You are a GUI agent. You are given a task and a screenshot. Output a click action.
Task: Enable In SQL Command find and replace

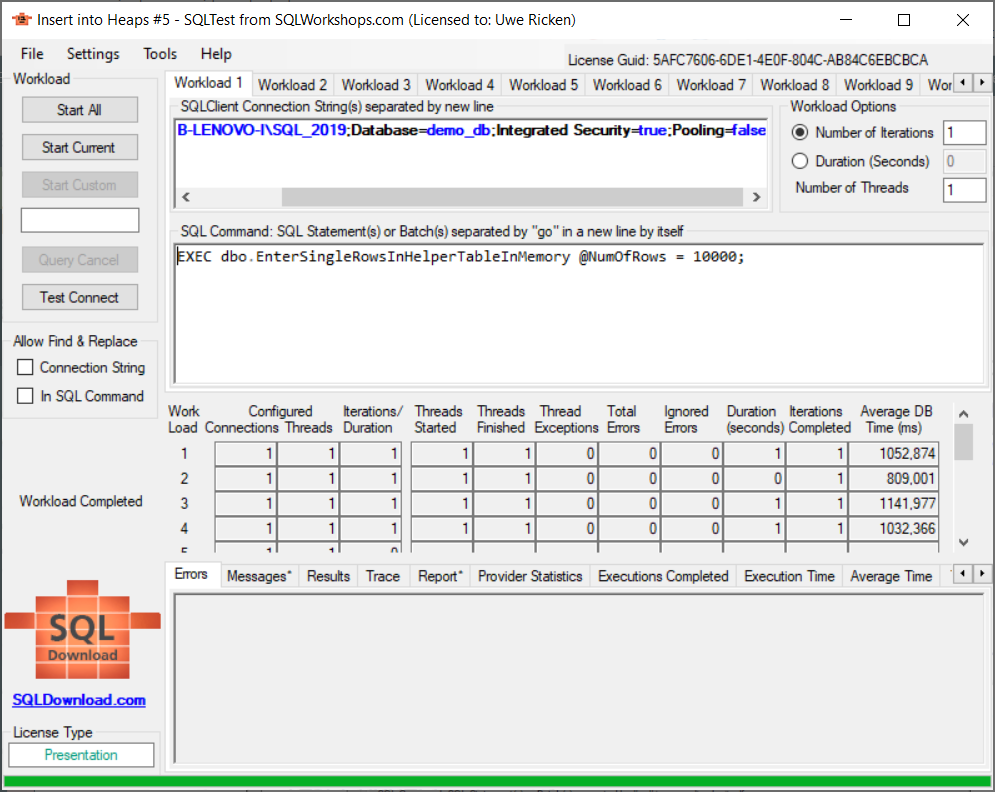[x=25, y=396]
